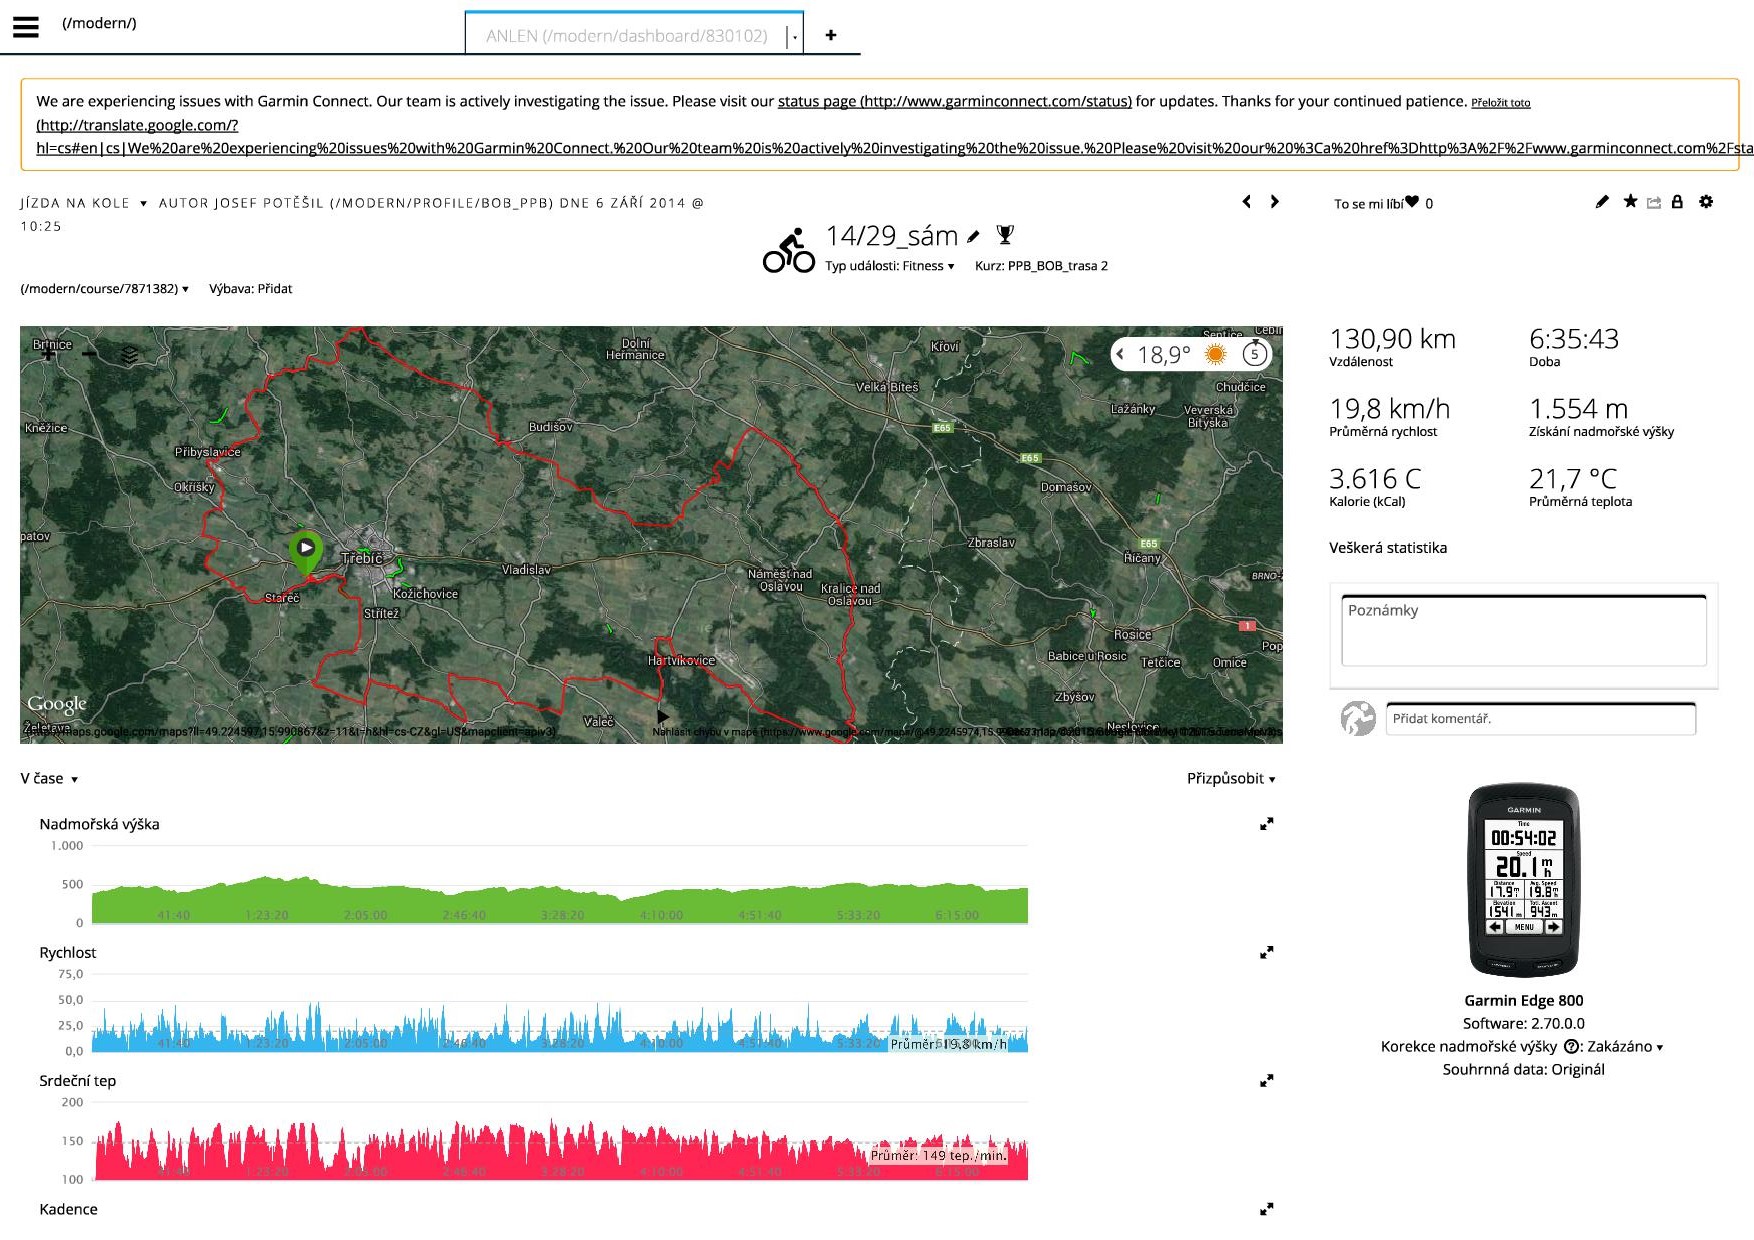1754x1240 pixels.
Task: Edit activity using the top-right pencil icon
Action: [1602, 202]
